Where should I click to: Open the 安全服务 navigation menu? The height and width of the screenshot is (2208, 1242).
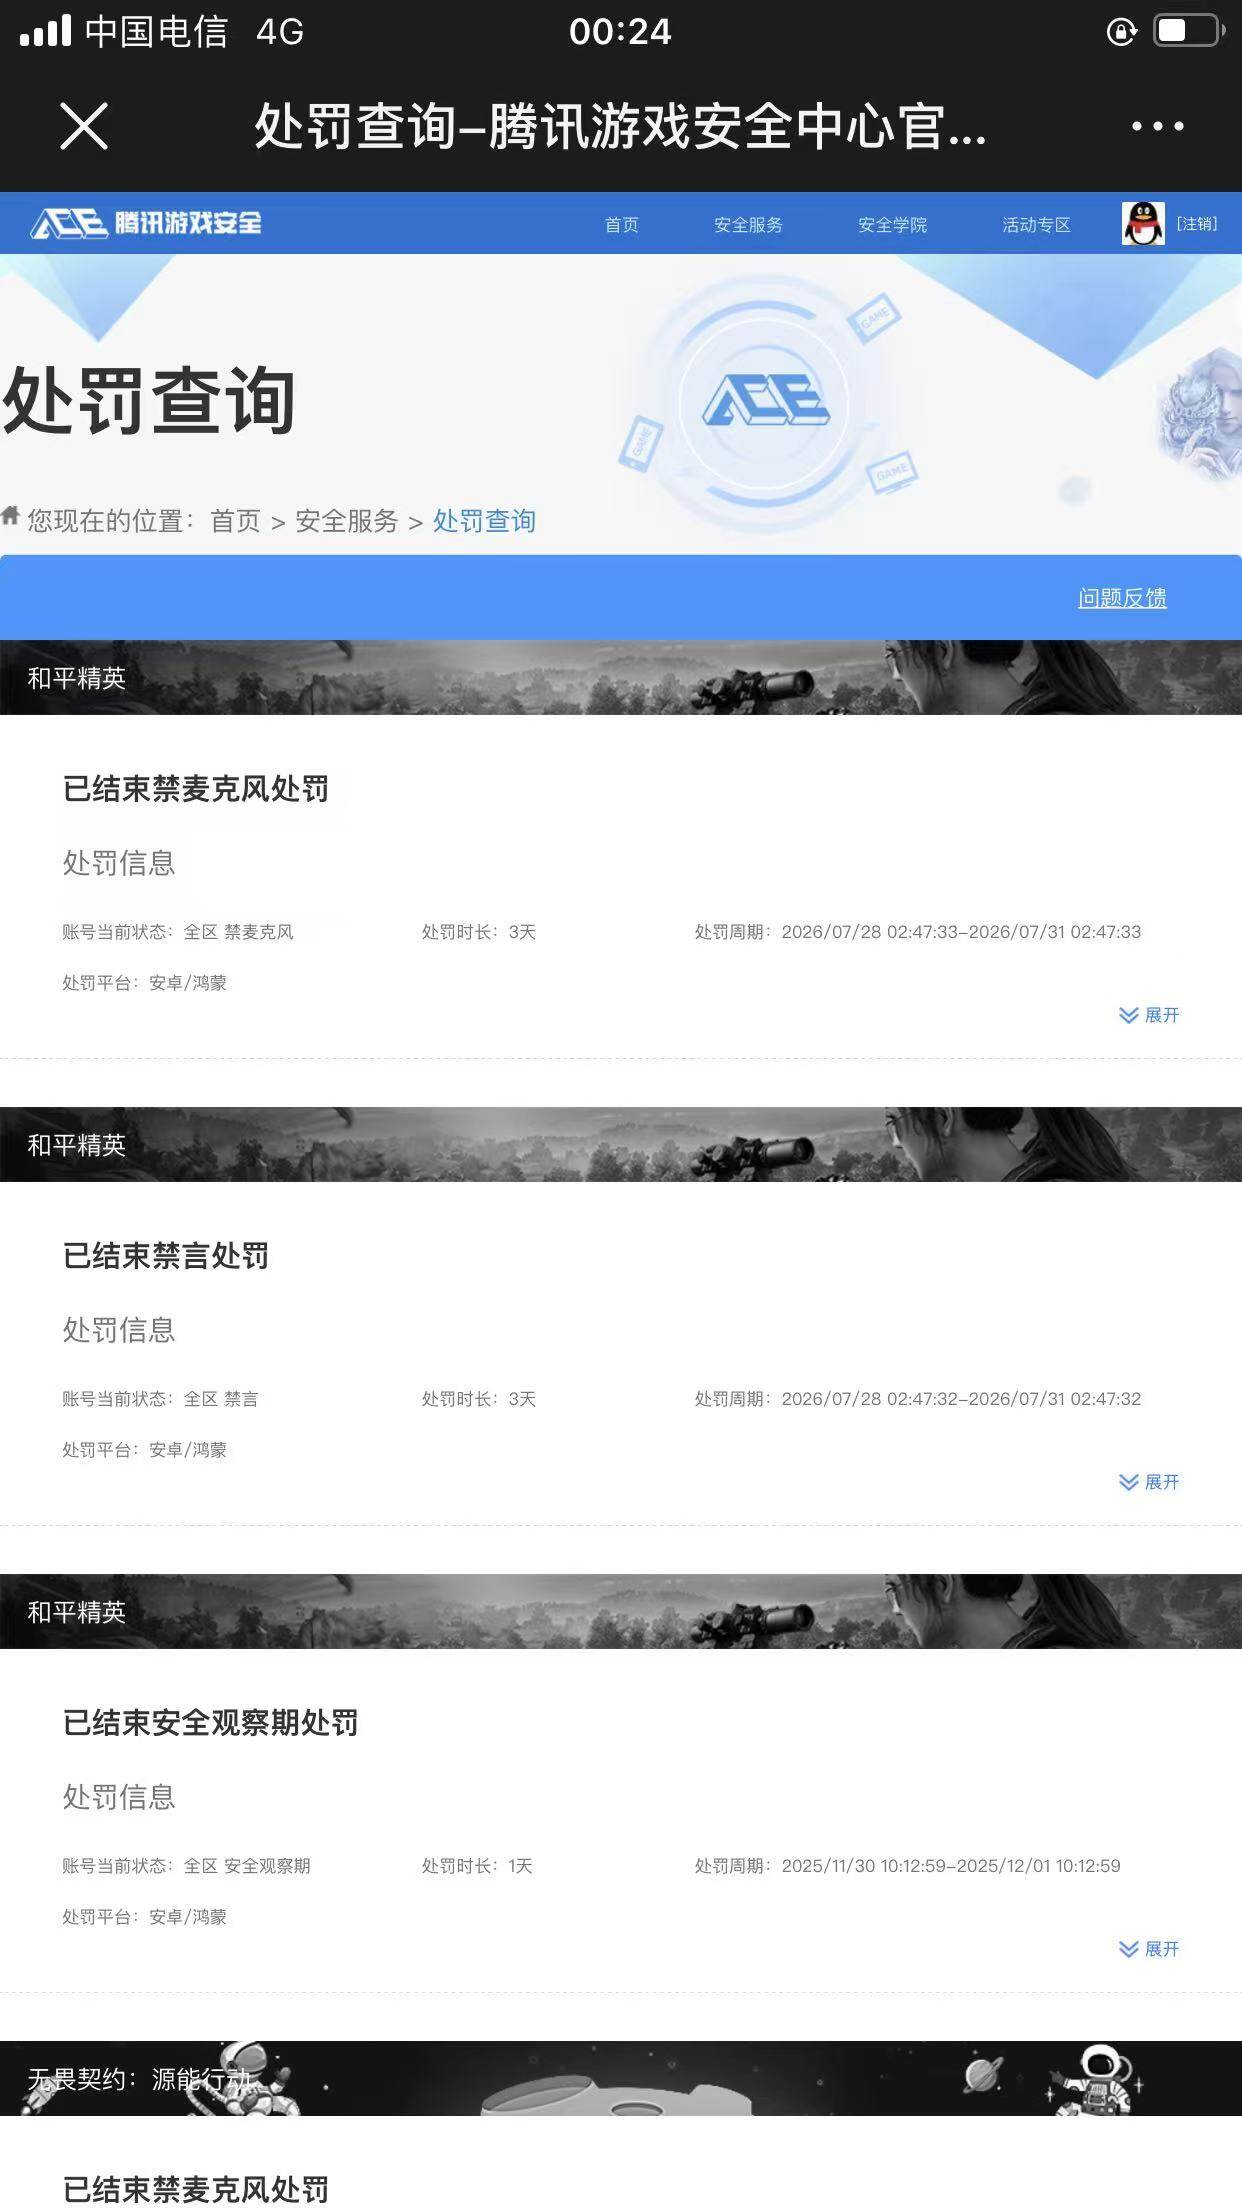coord(748,224)
